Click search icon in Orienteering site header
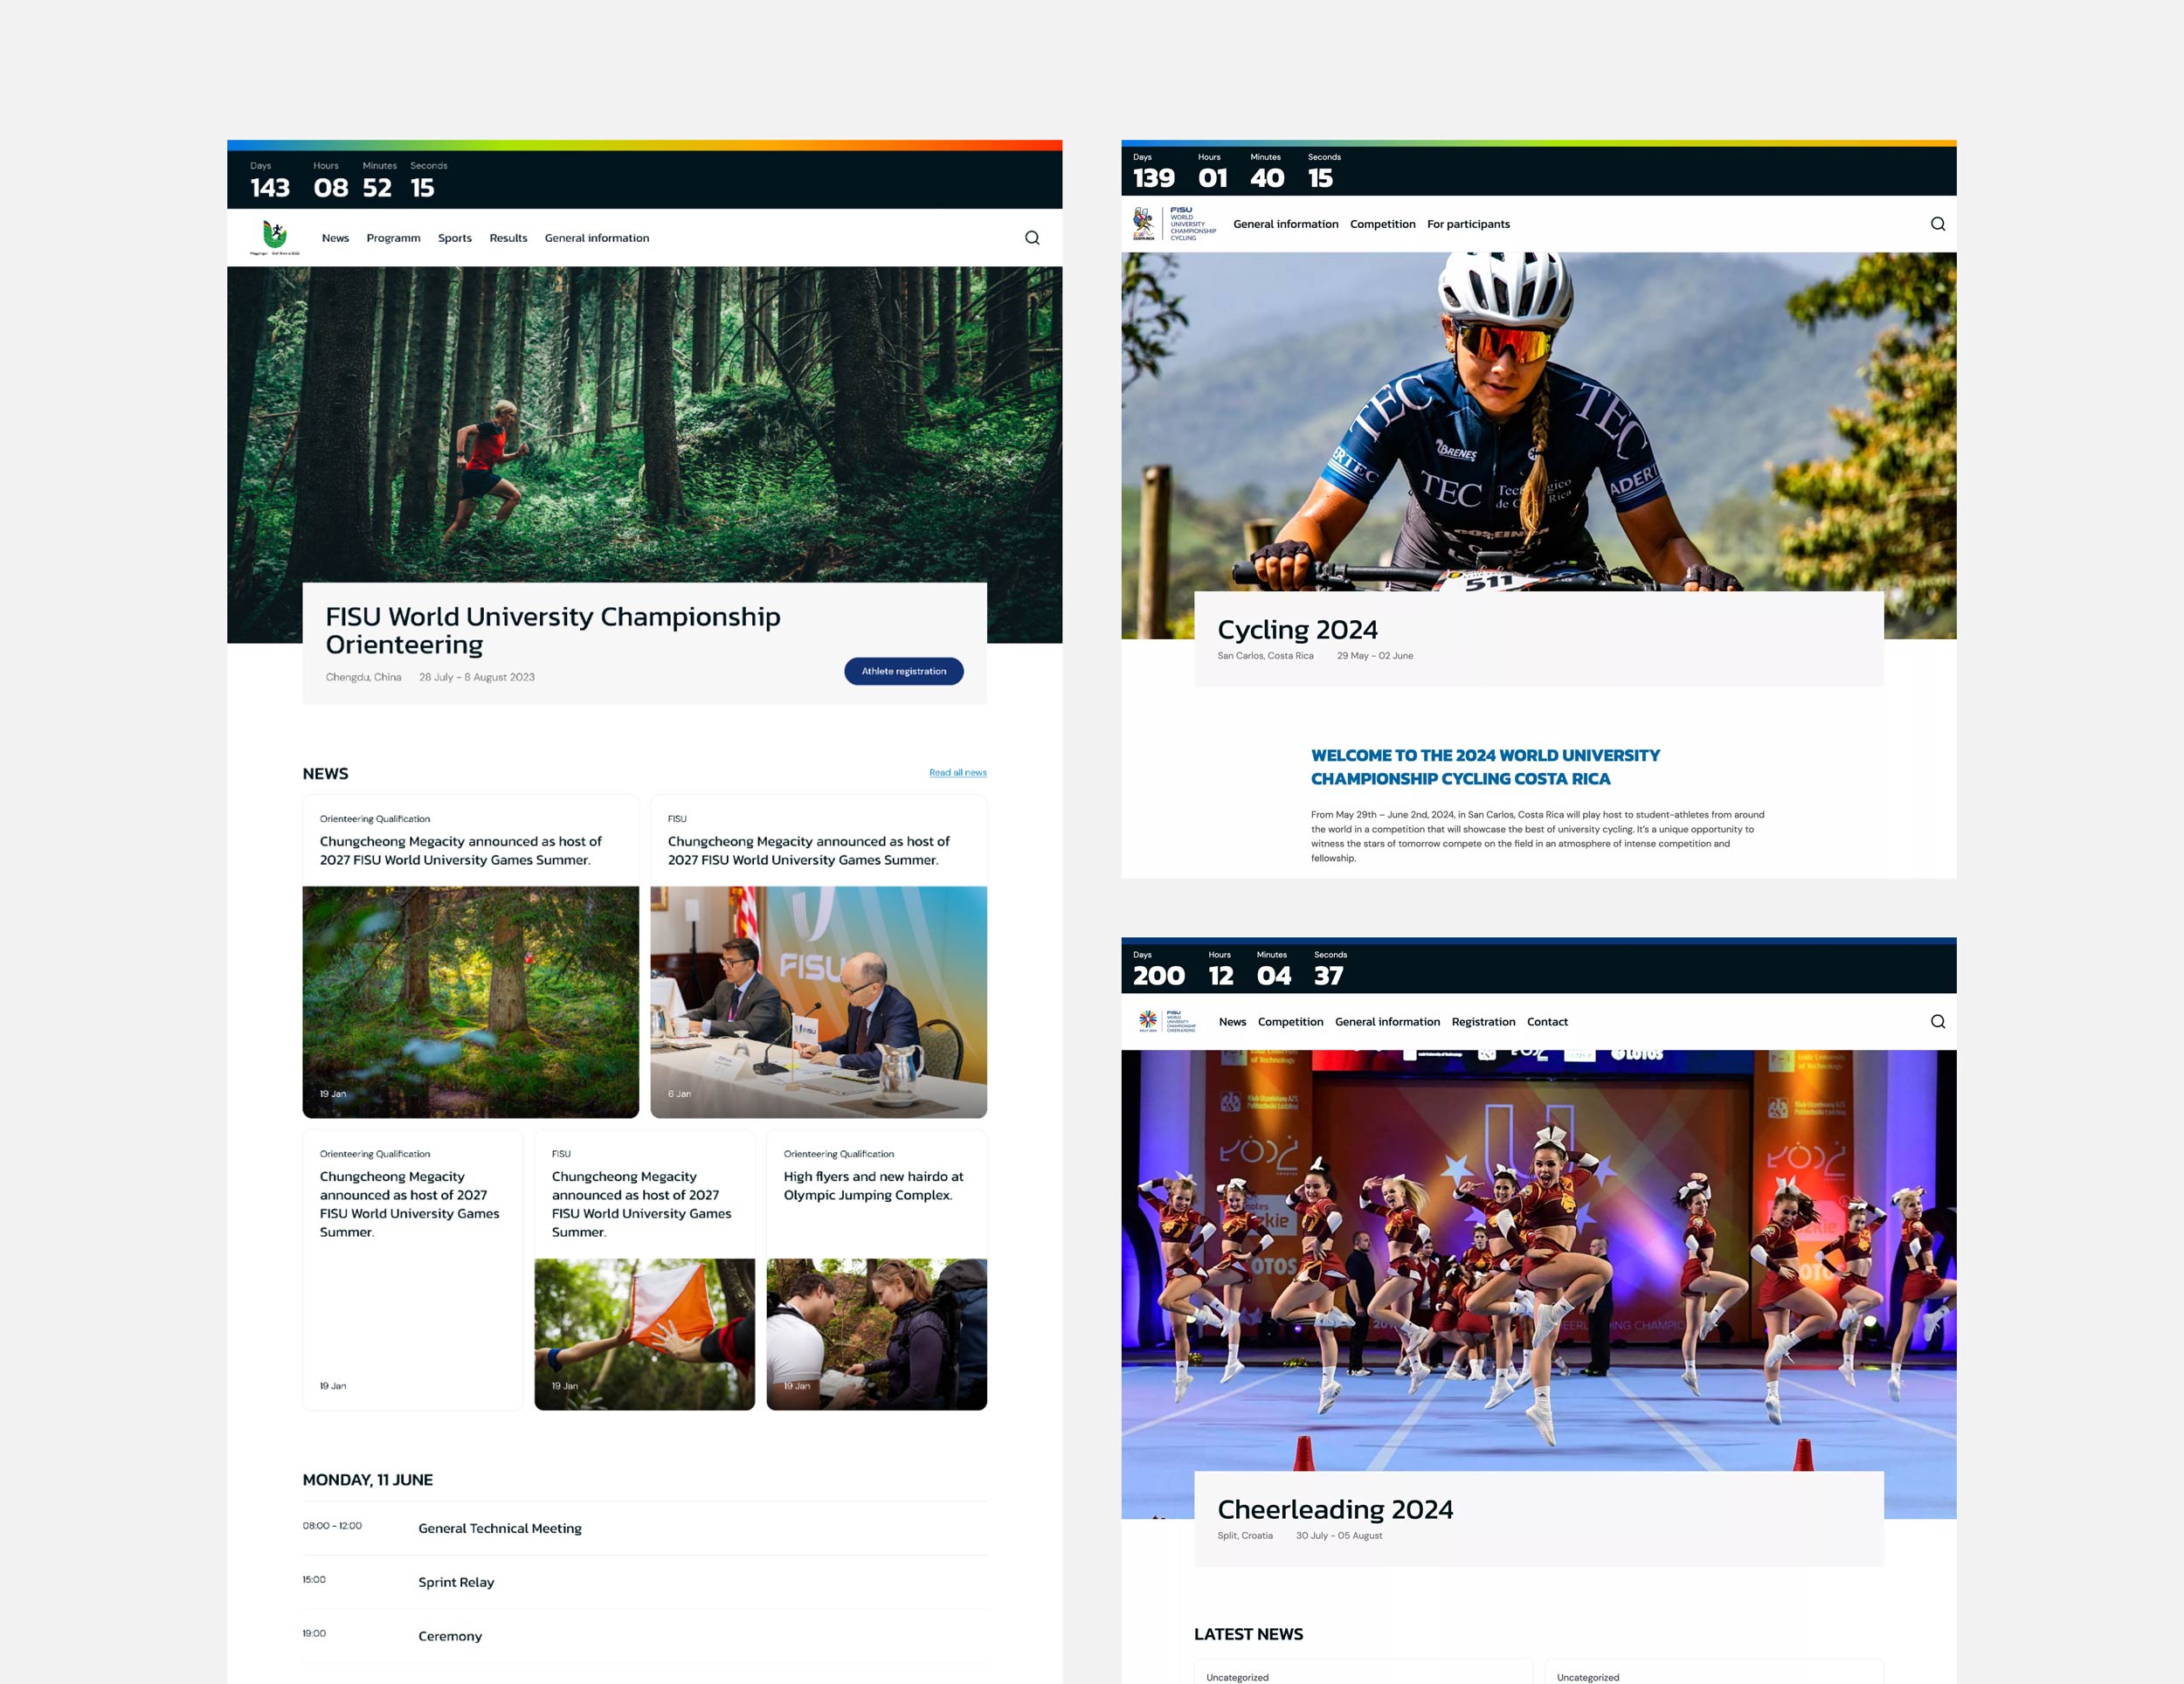Image resolution: width=2184 pixels, height=1684 pixels. (x=1032, y=238)
